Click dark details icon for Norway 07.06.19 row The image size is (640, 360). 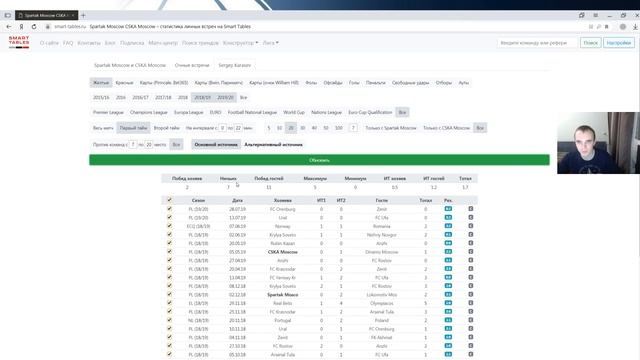[471, 226]
